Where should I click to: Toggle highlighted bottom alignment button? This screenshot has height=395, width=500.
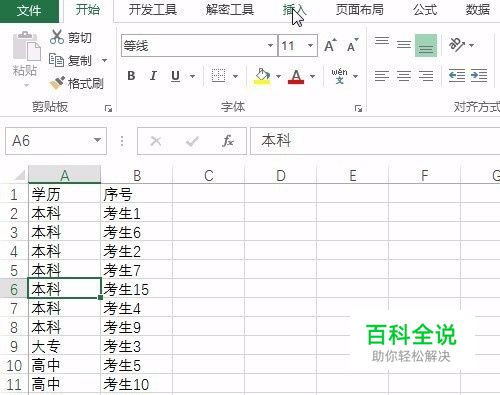[x=426, y=45]
